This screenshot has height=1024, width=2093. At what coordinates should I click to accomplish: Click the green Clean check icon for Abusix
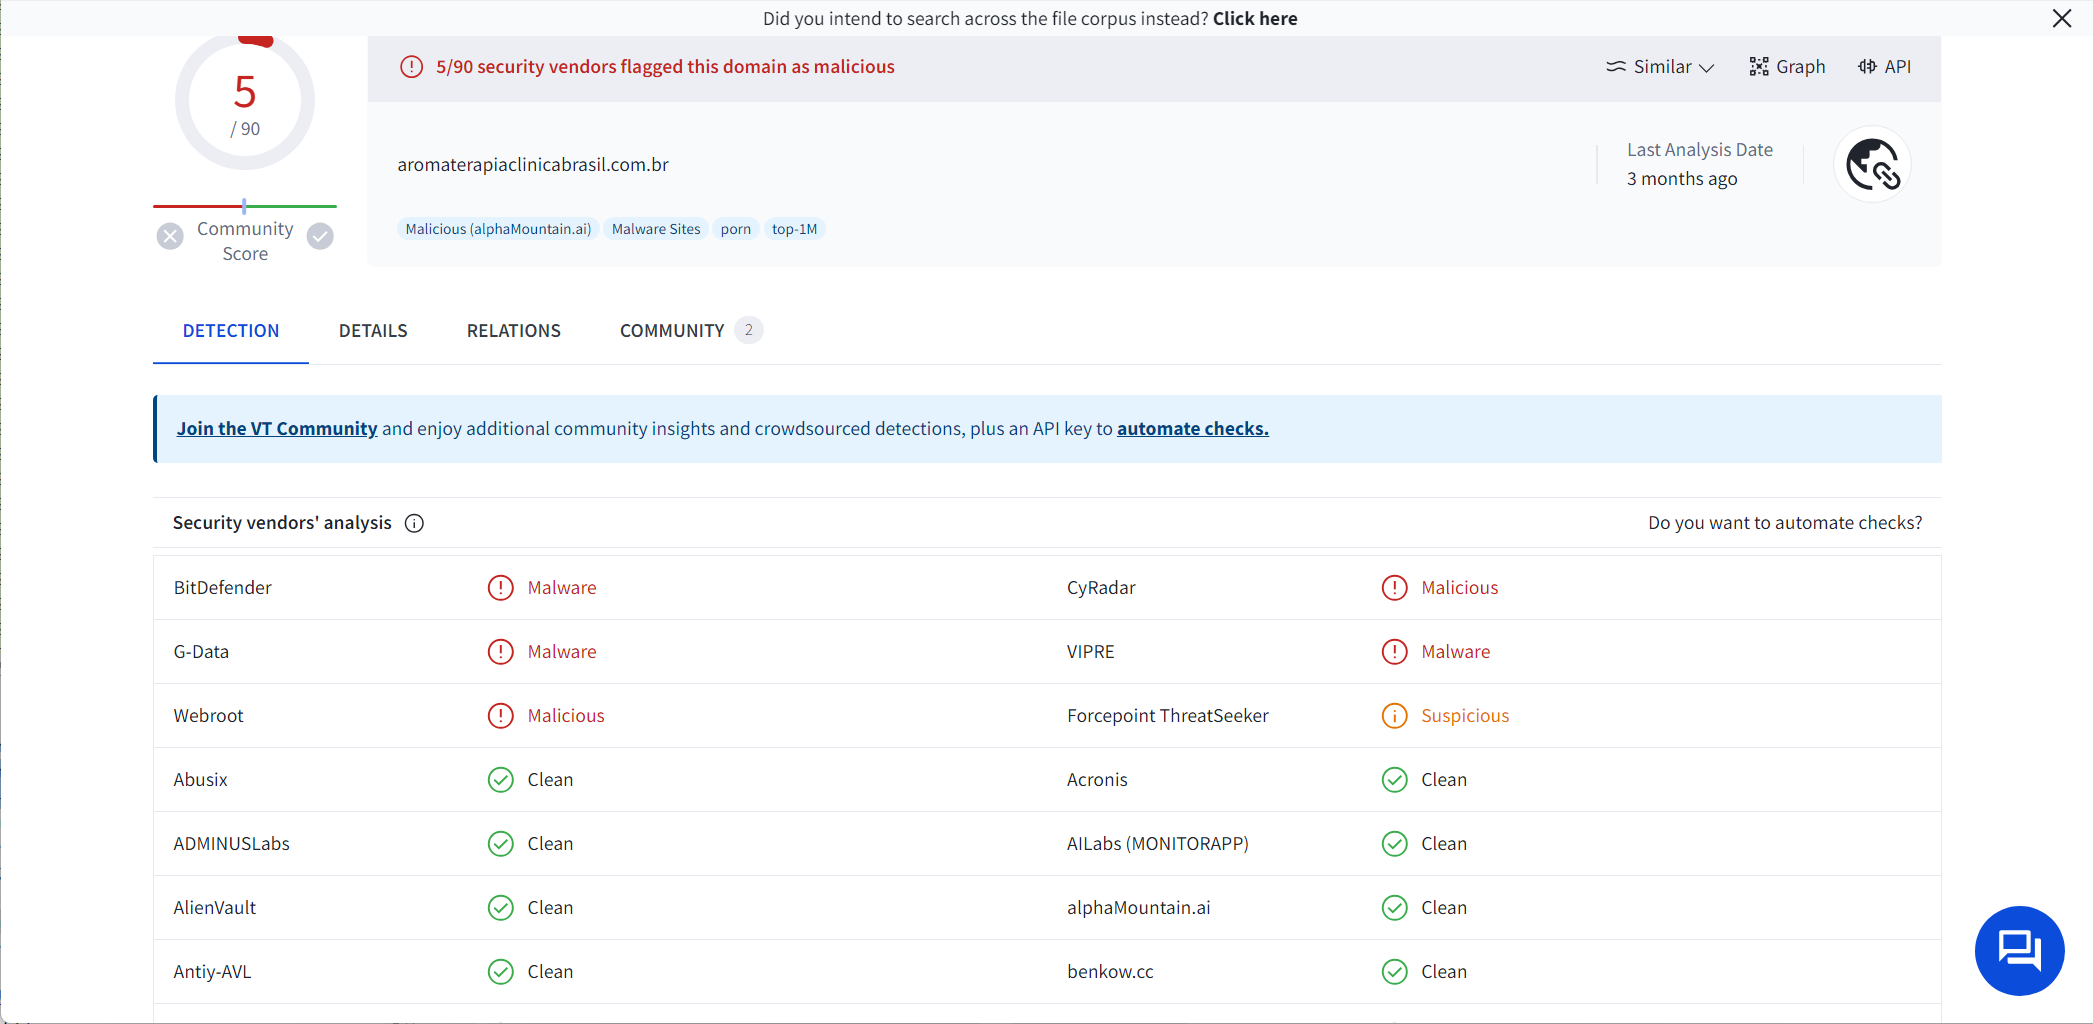(500, 779)
